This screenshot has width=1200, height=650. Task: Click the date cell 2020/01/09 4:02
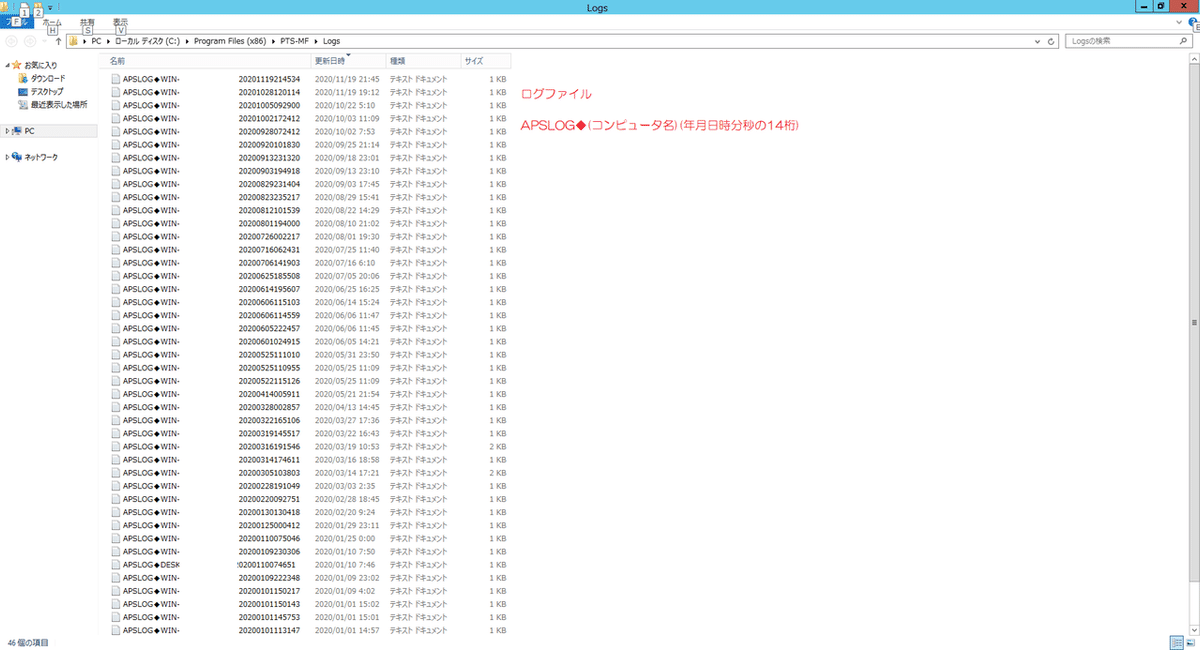click(344, 591)
